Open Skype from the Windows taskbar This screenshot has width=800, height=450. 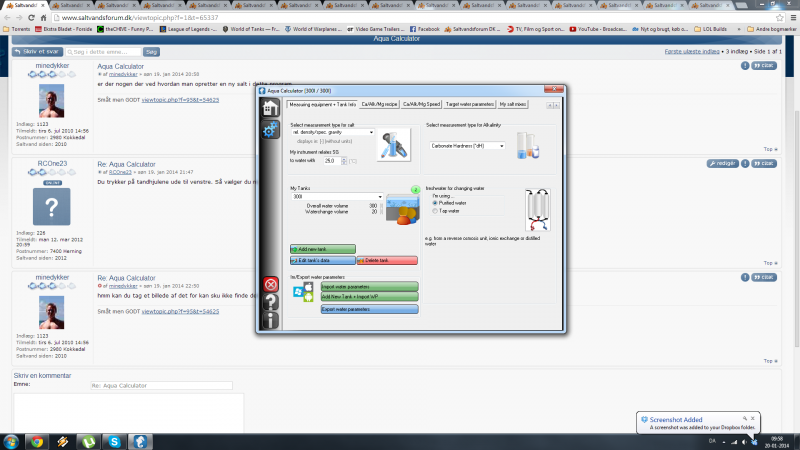pyautogui.click(x=114, y=440)
